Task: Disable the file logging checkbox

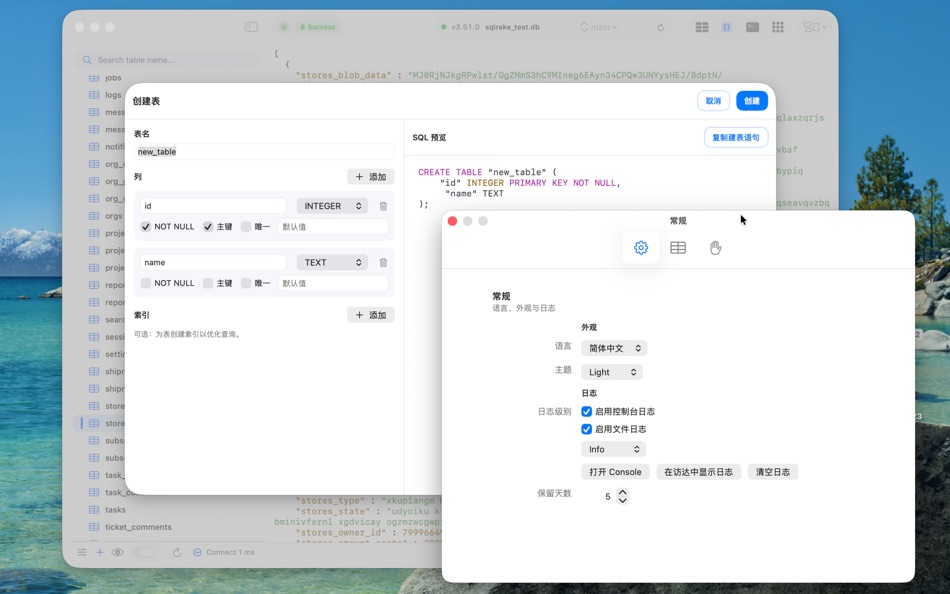Action: click(586, 429)
